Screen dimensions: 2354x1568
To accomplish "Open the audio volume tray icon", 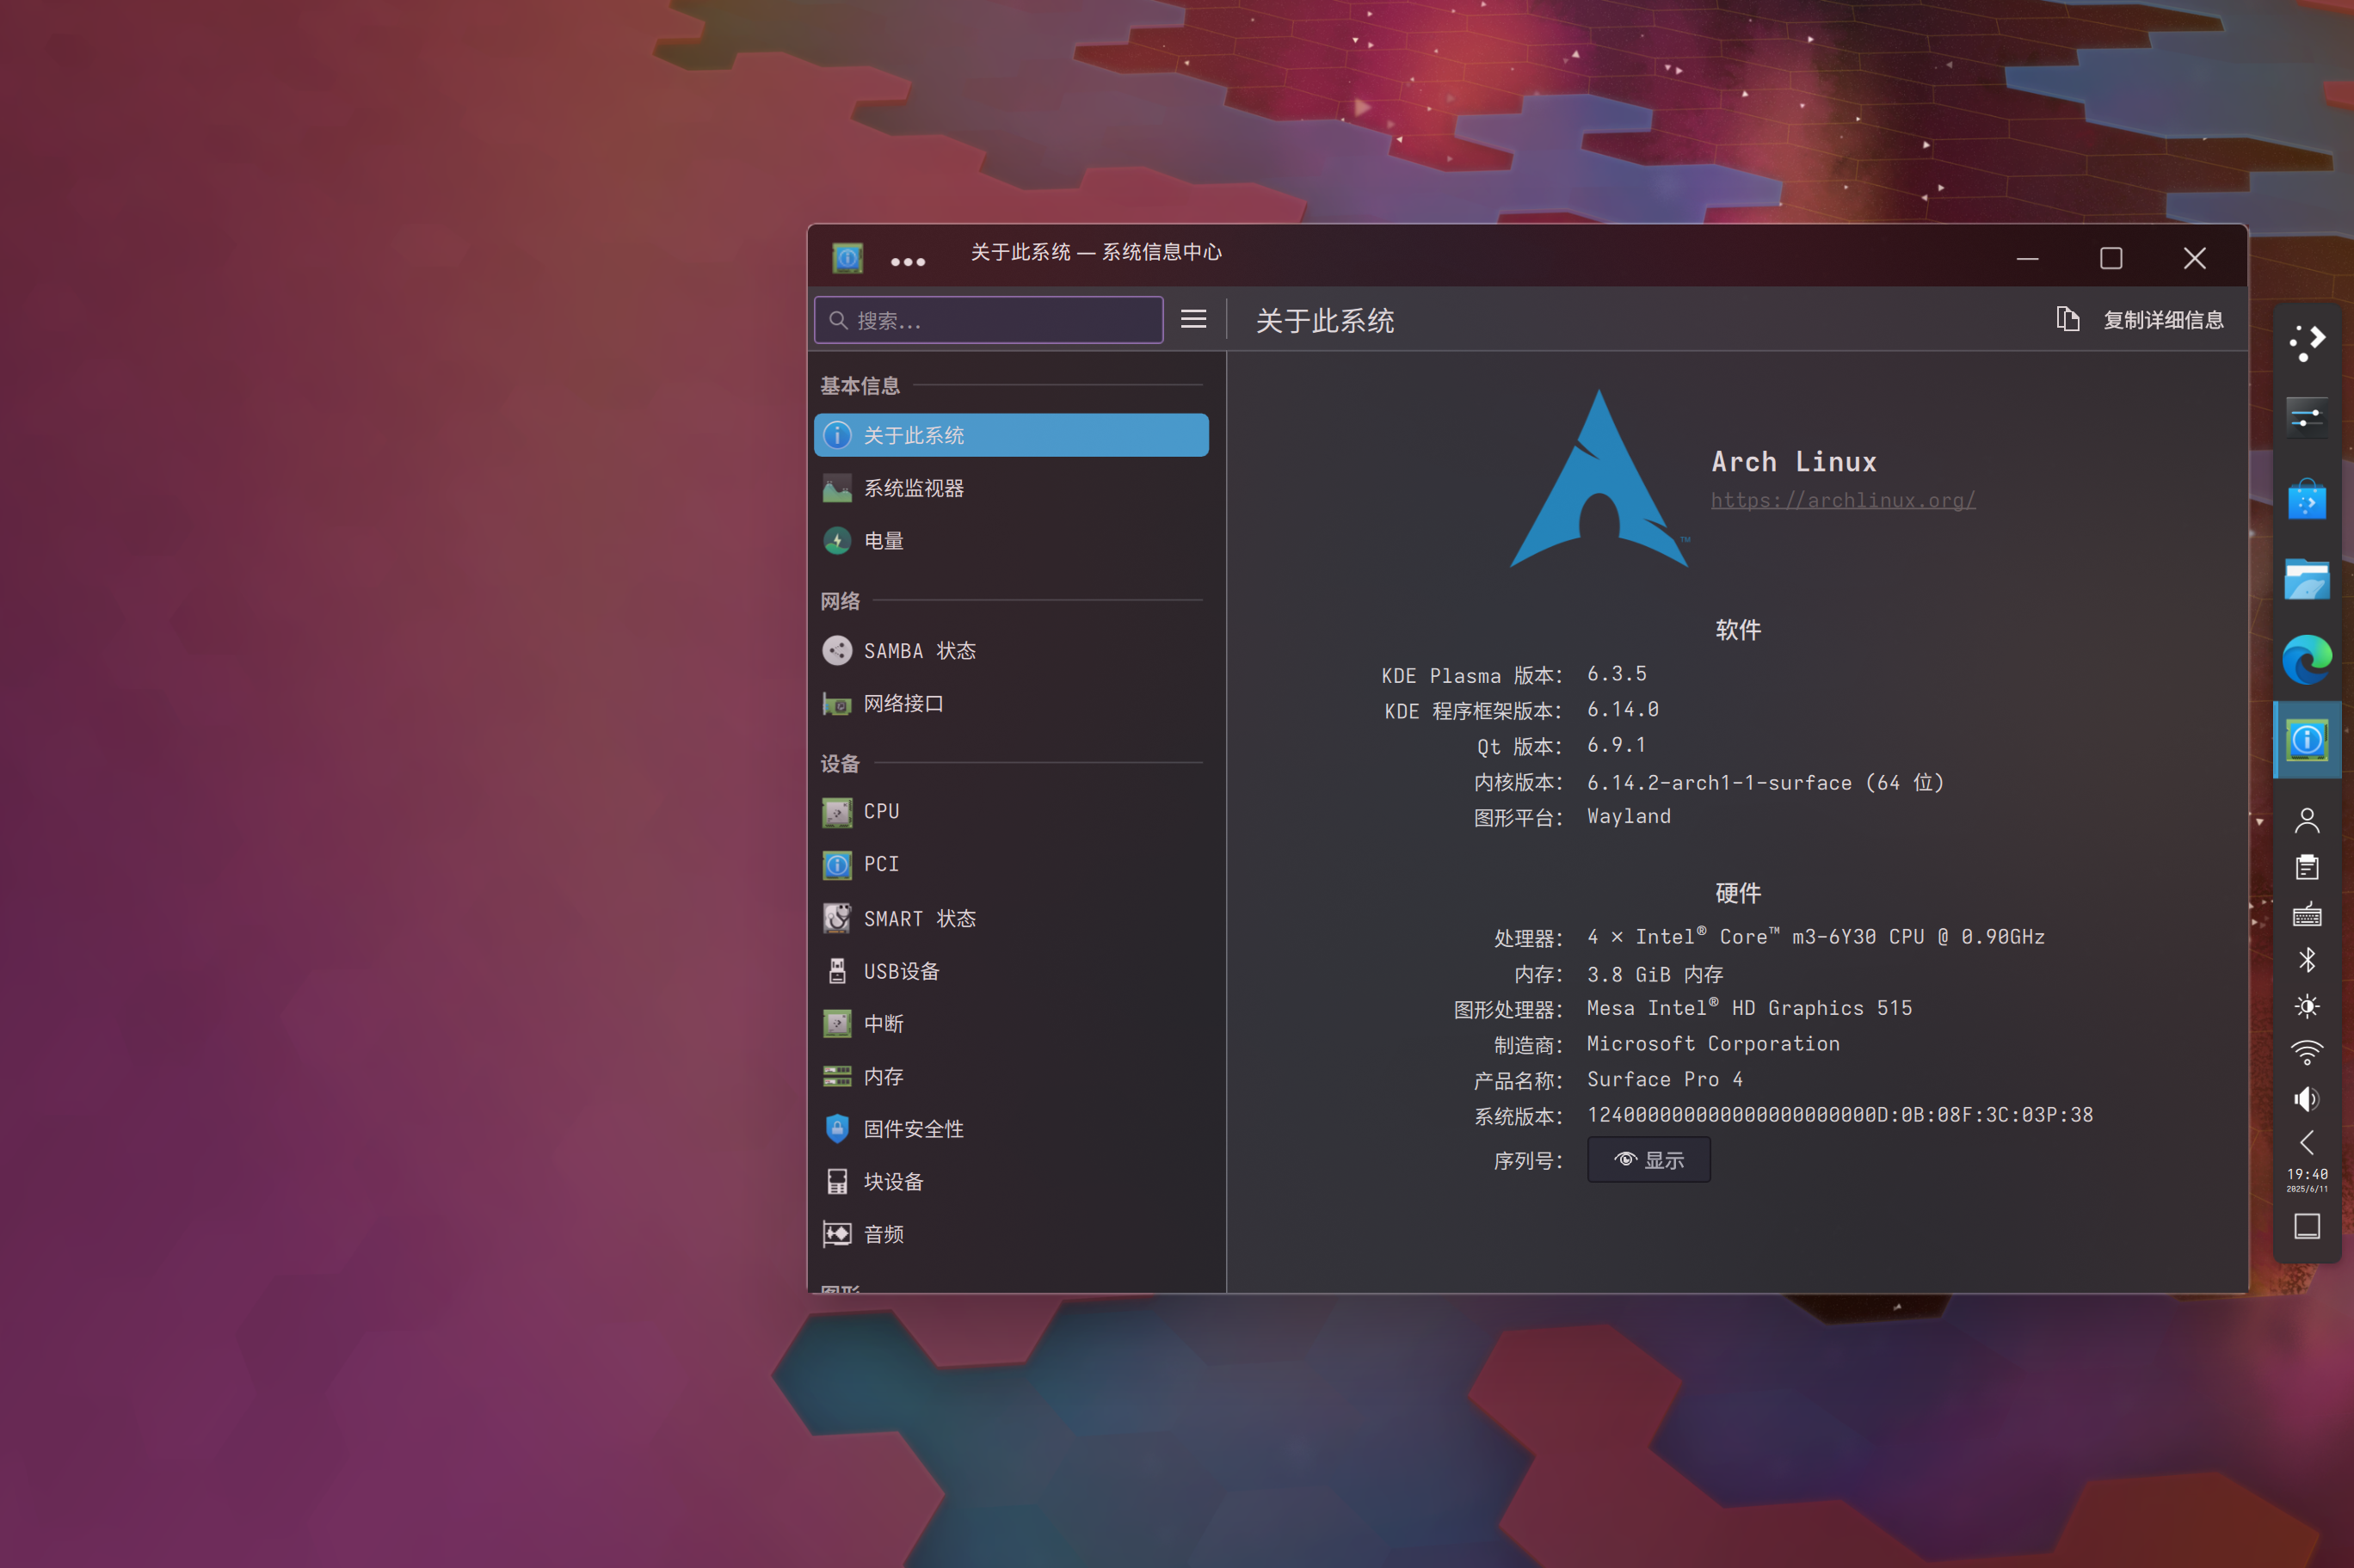I will point(2306,1099).
